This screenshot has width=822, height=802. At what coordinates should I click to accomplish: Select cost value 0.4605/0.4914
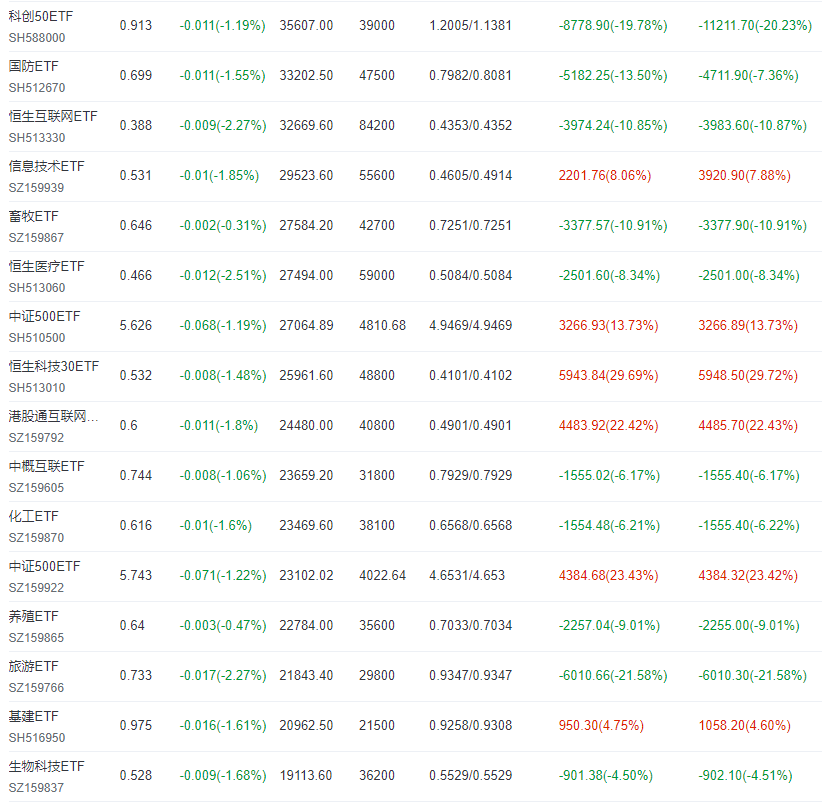tap(470, 176)
